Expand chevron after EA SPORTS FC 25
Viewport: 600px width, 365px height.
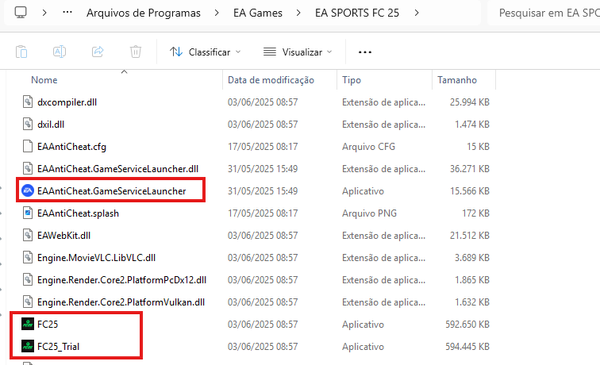click(x=416, y=13)
